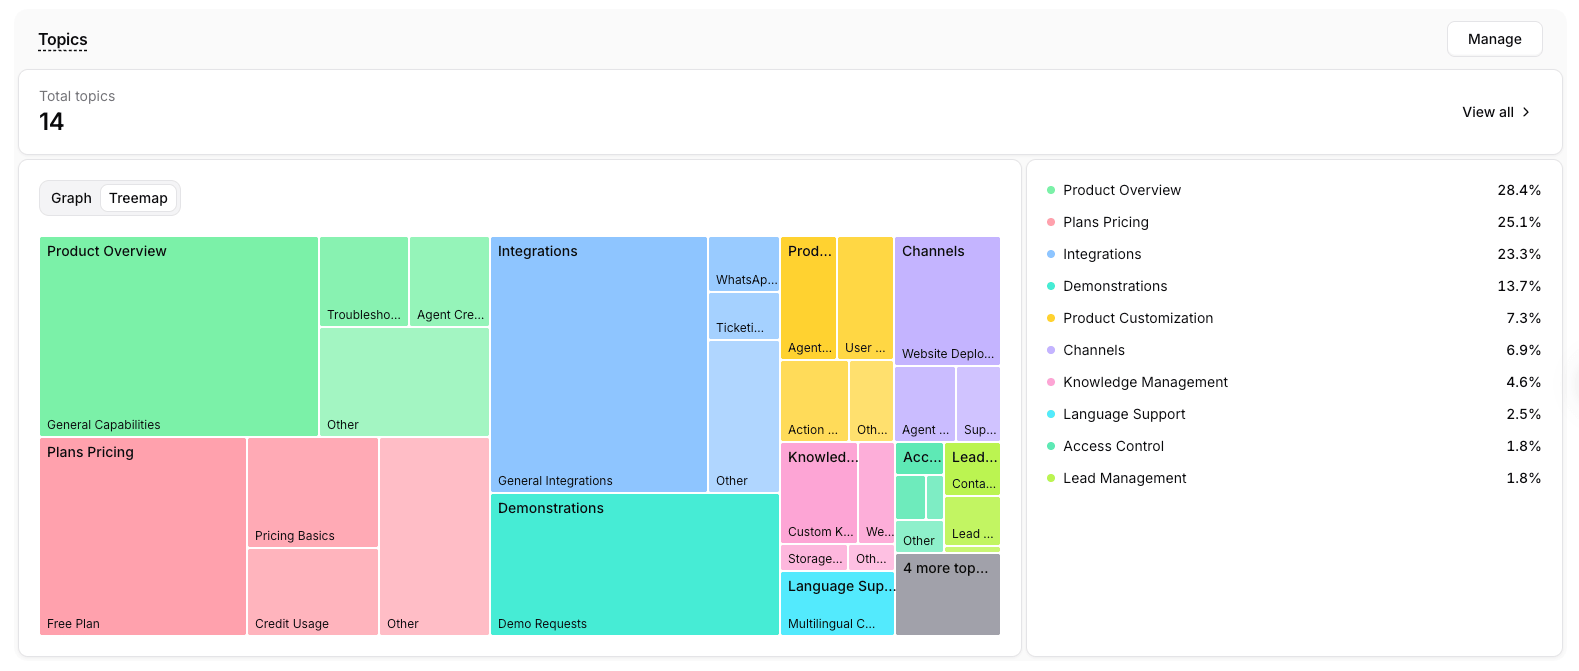This screenshot has height=671, width=1579.
Task: Click the purple Sup... tile in Channels
Action: click(x=978, y=404)
